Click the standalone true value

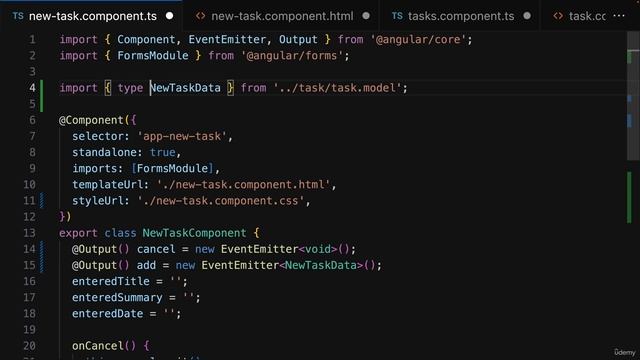pyautogui.click(x=162, y=152)
